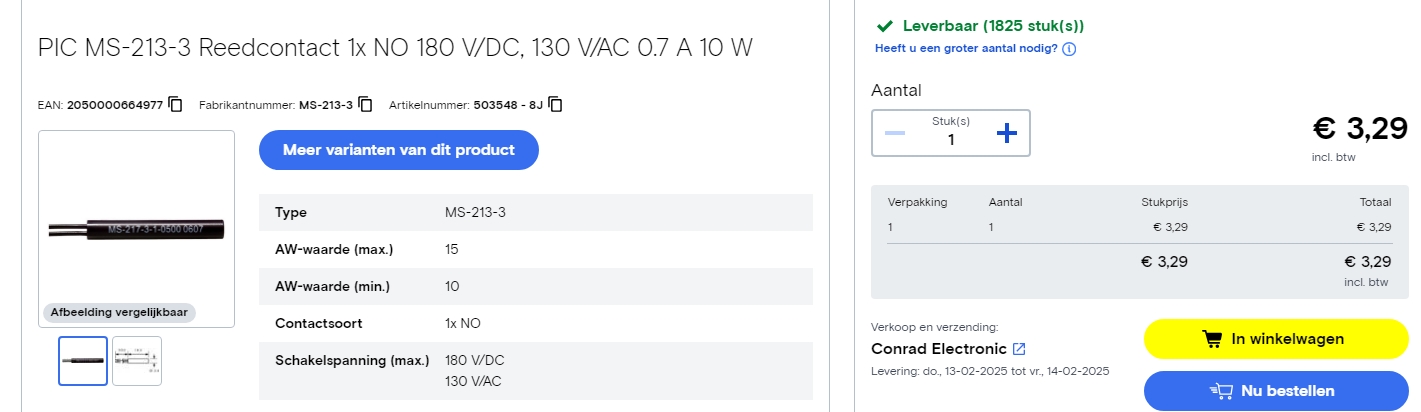
Task: Increase quantity with the plus icon
Action: [x=1006, y=133]
